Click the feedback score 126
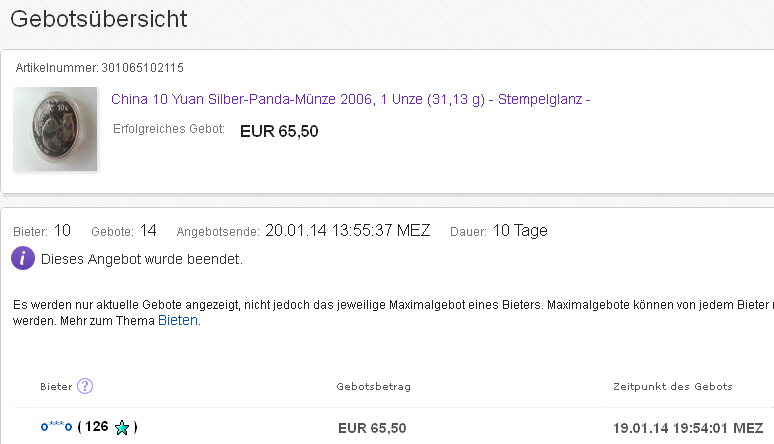 pyautogui.click(x=97, y=428)
